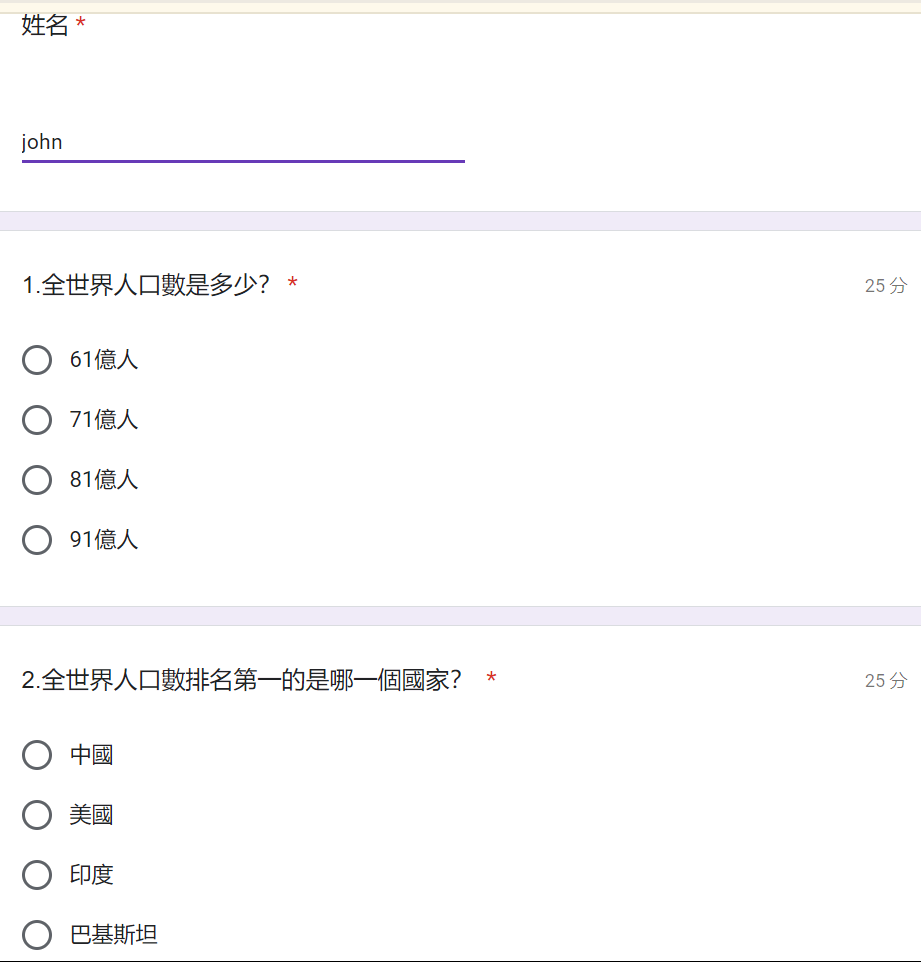921x962 pixels.
Task: Click the 姓名 text field containing john
Action: (243, 143)
